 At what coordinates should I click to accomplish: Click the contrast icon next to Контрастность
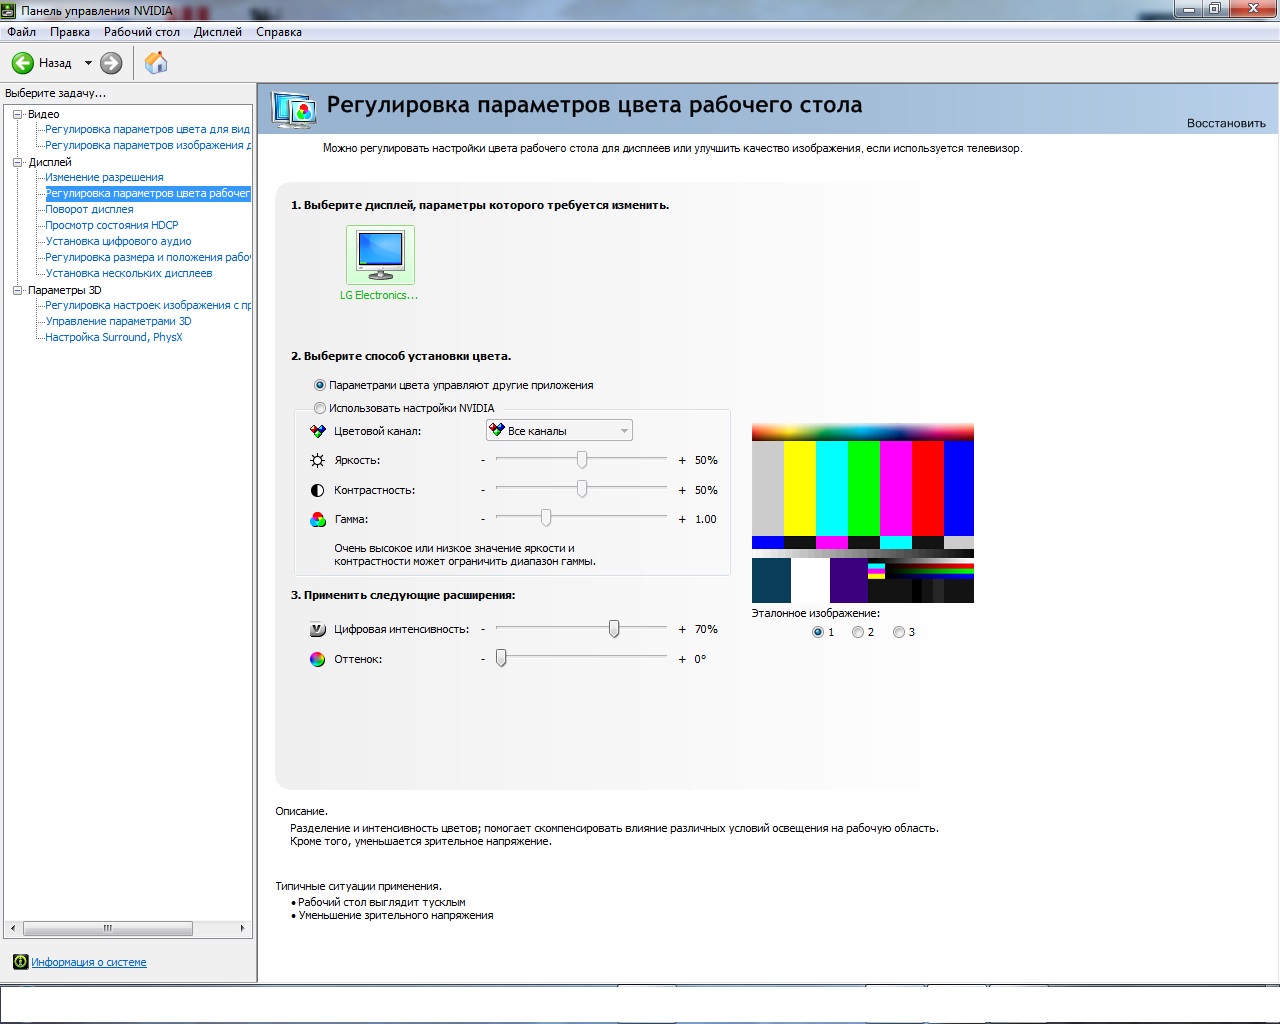[x=317, y=490]
